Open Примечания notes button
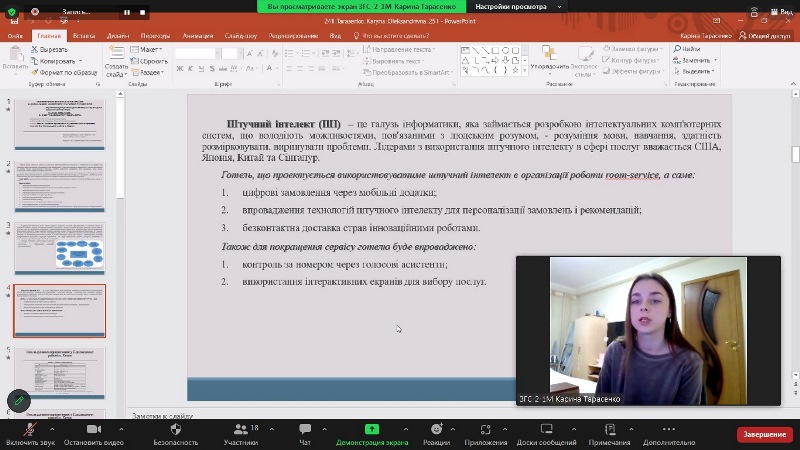The height and width of the screenshot is (450, 800). (609, 434)
